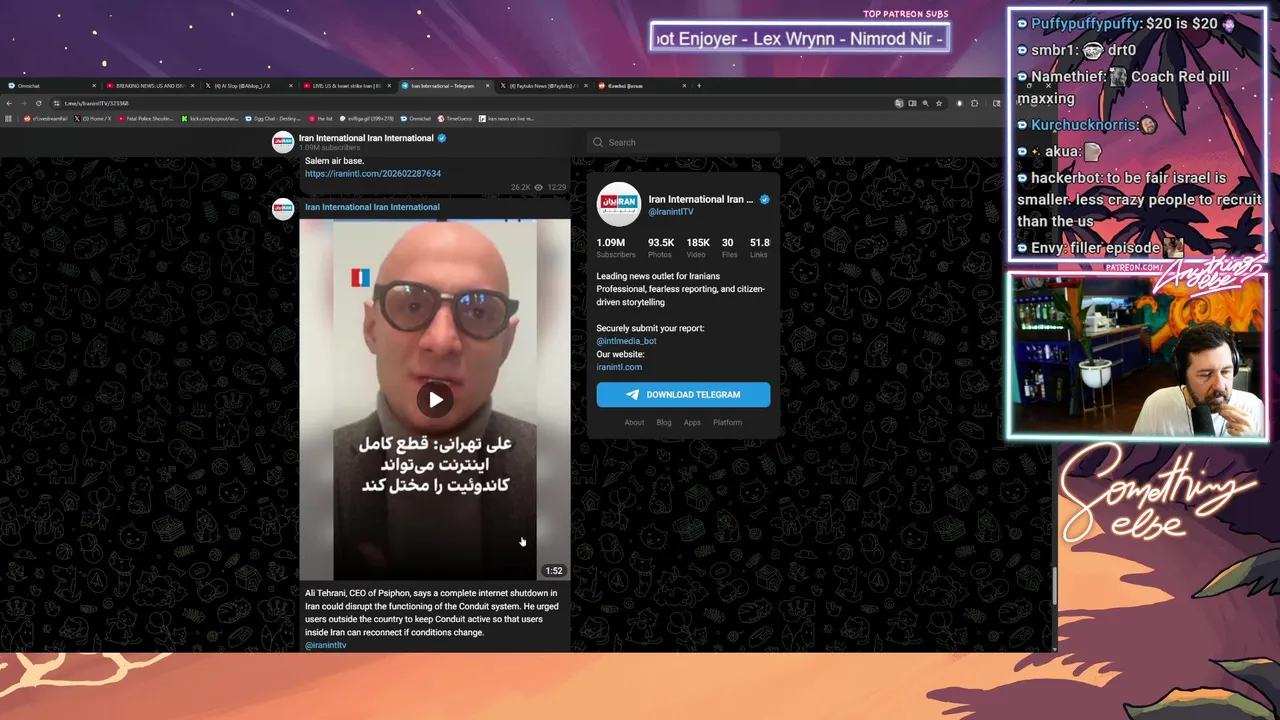Click the zoom magnifier icon in address bar
This screenshot has height=720, width=1280.
(x=926, y=103)
